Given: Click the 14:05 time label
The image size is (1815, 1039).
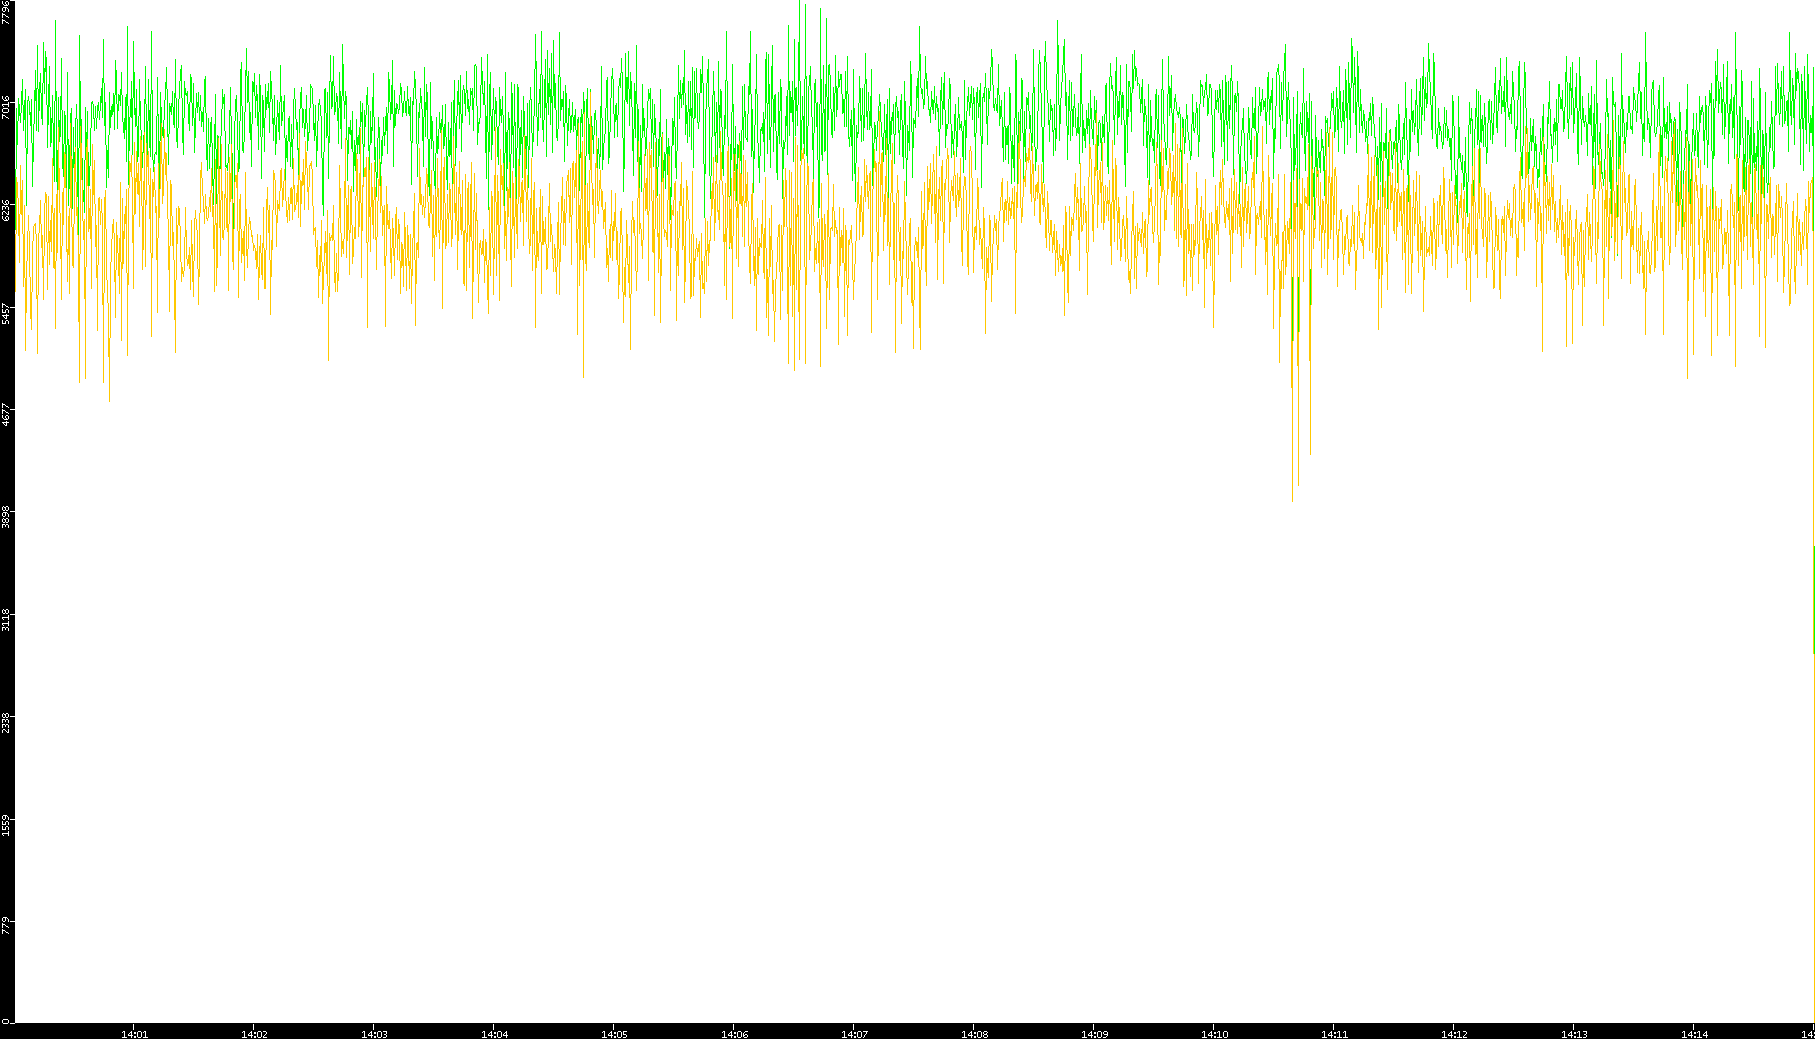Looking at the screenshot, I should click(x=614, y=1034).
